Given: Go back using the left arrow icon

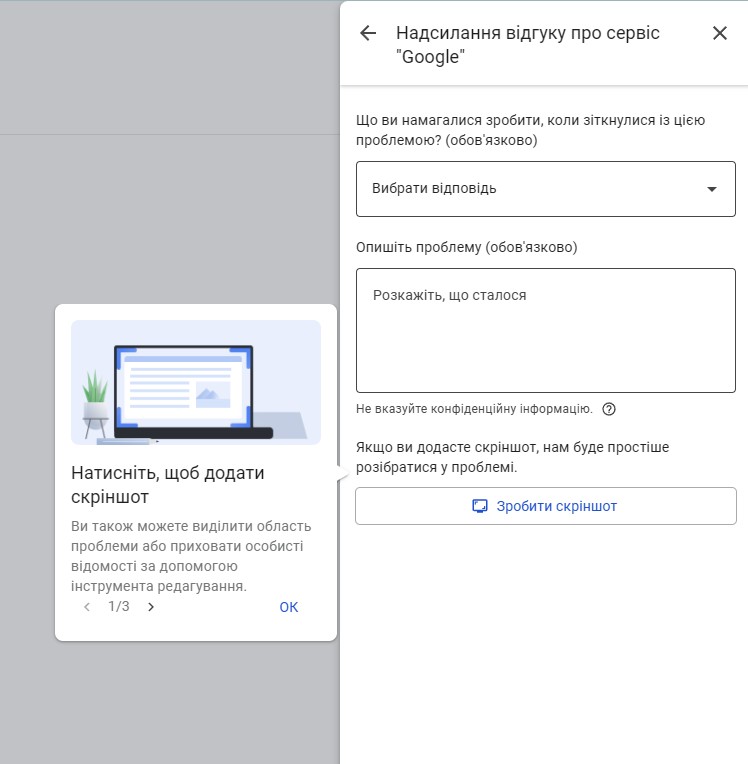Looking at the screenshot, I should [368, 33].
